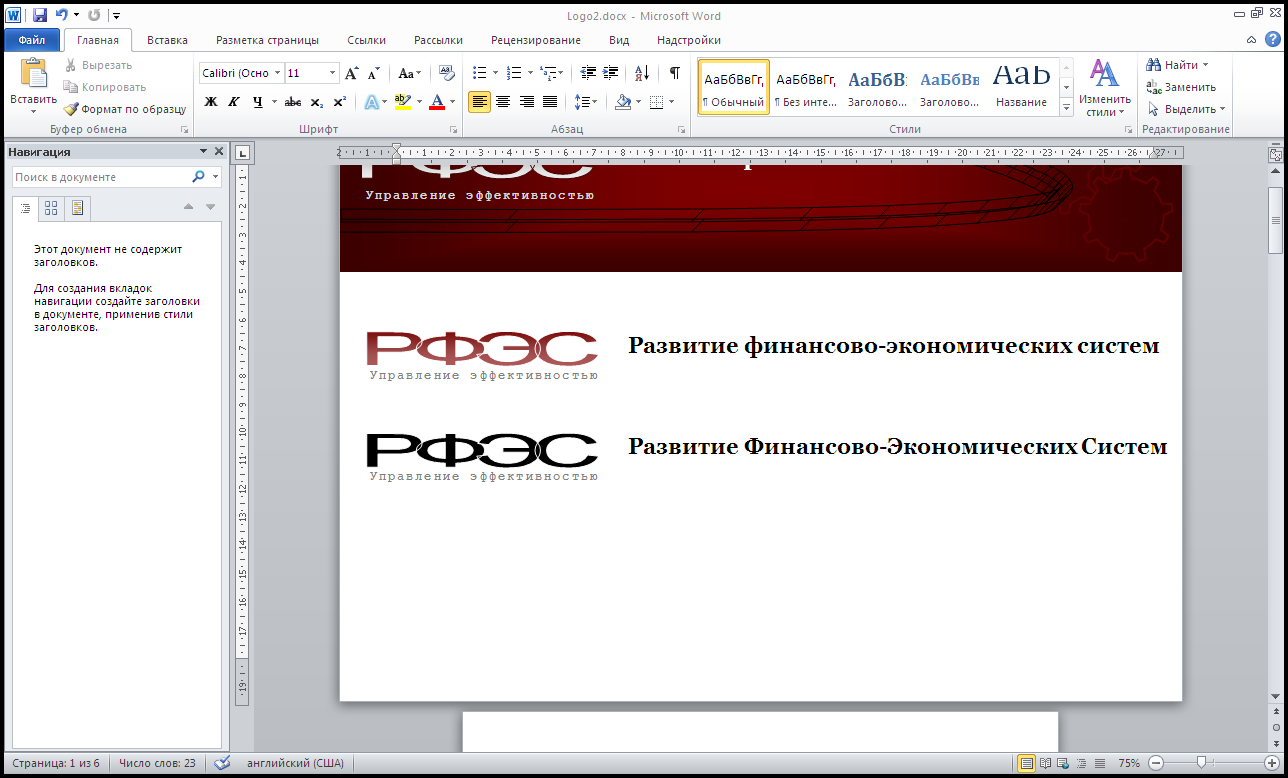Click the Subscript icon
This screenshot has height=778, width=1288.
pos(317,102)
